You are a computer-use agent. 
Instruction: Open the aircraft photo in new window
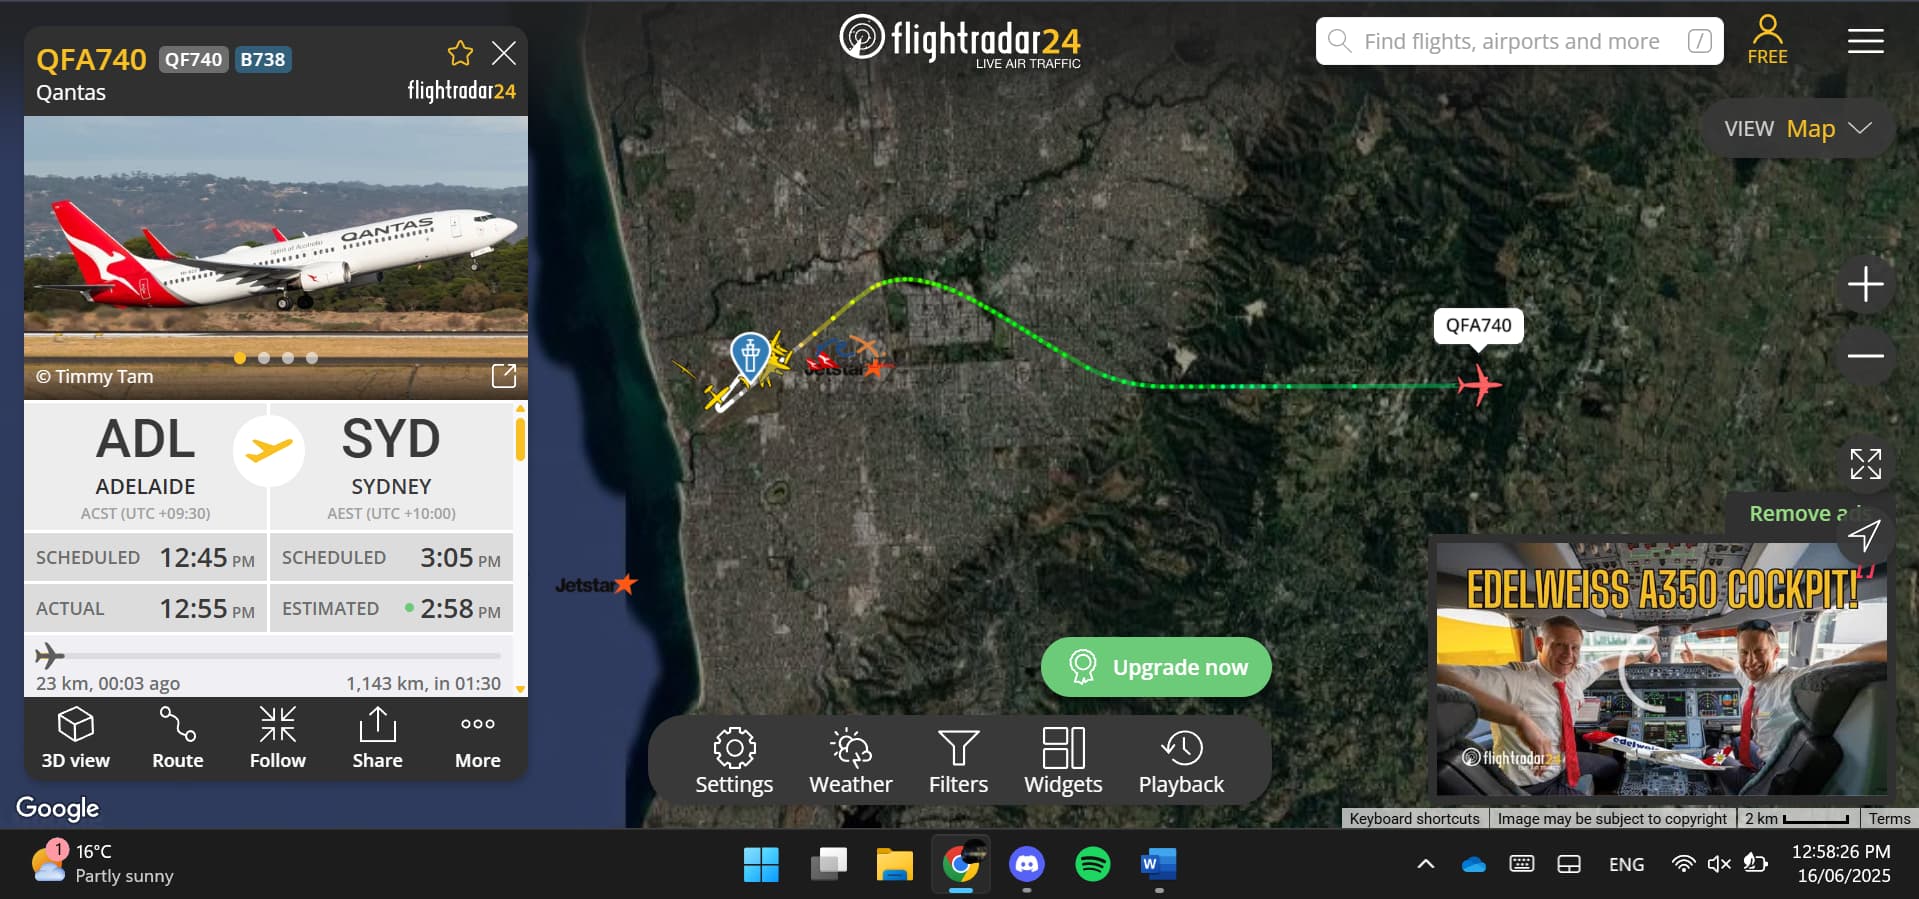click(x=504, y=376)
